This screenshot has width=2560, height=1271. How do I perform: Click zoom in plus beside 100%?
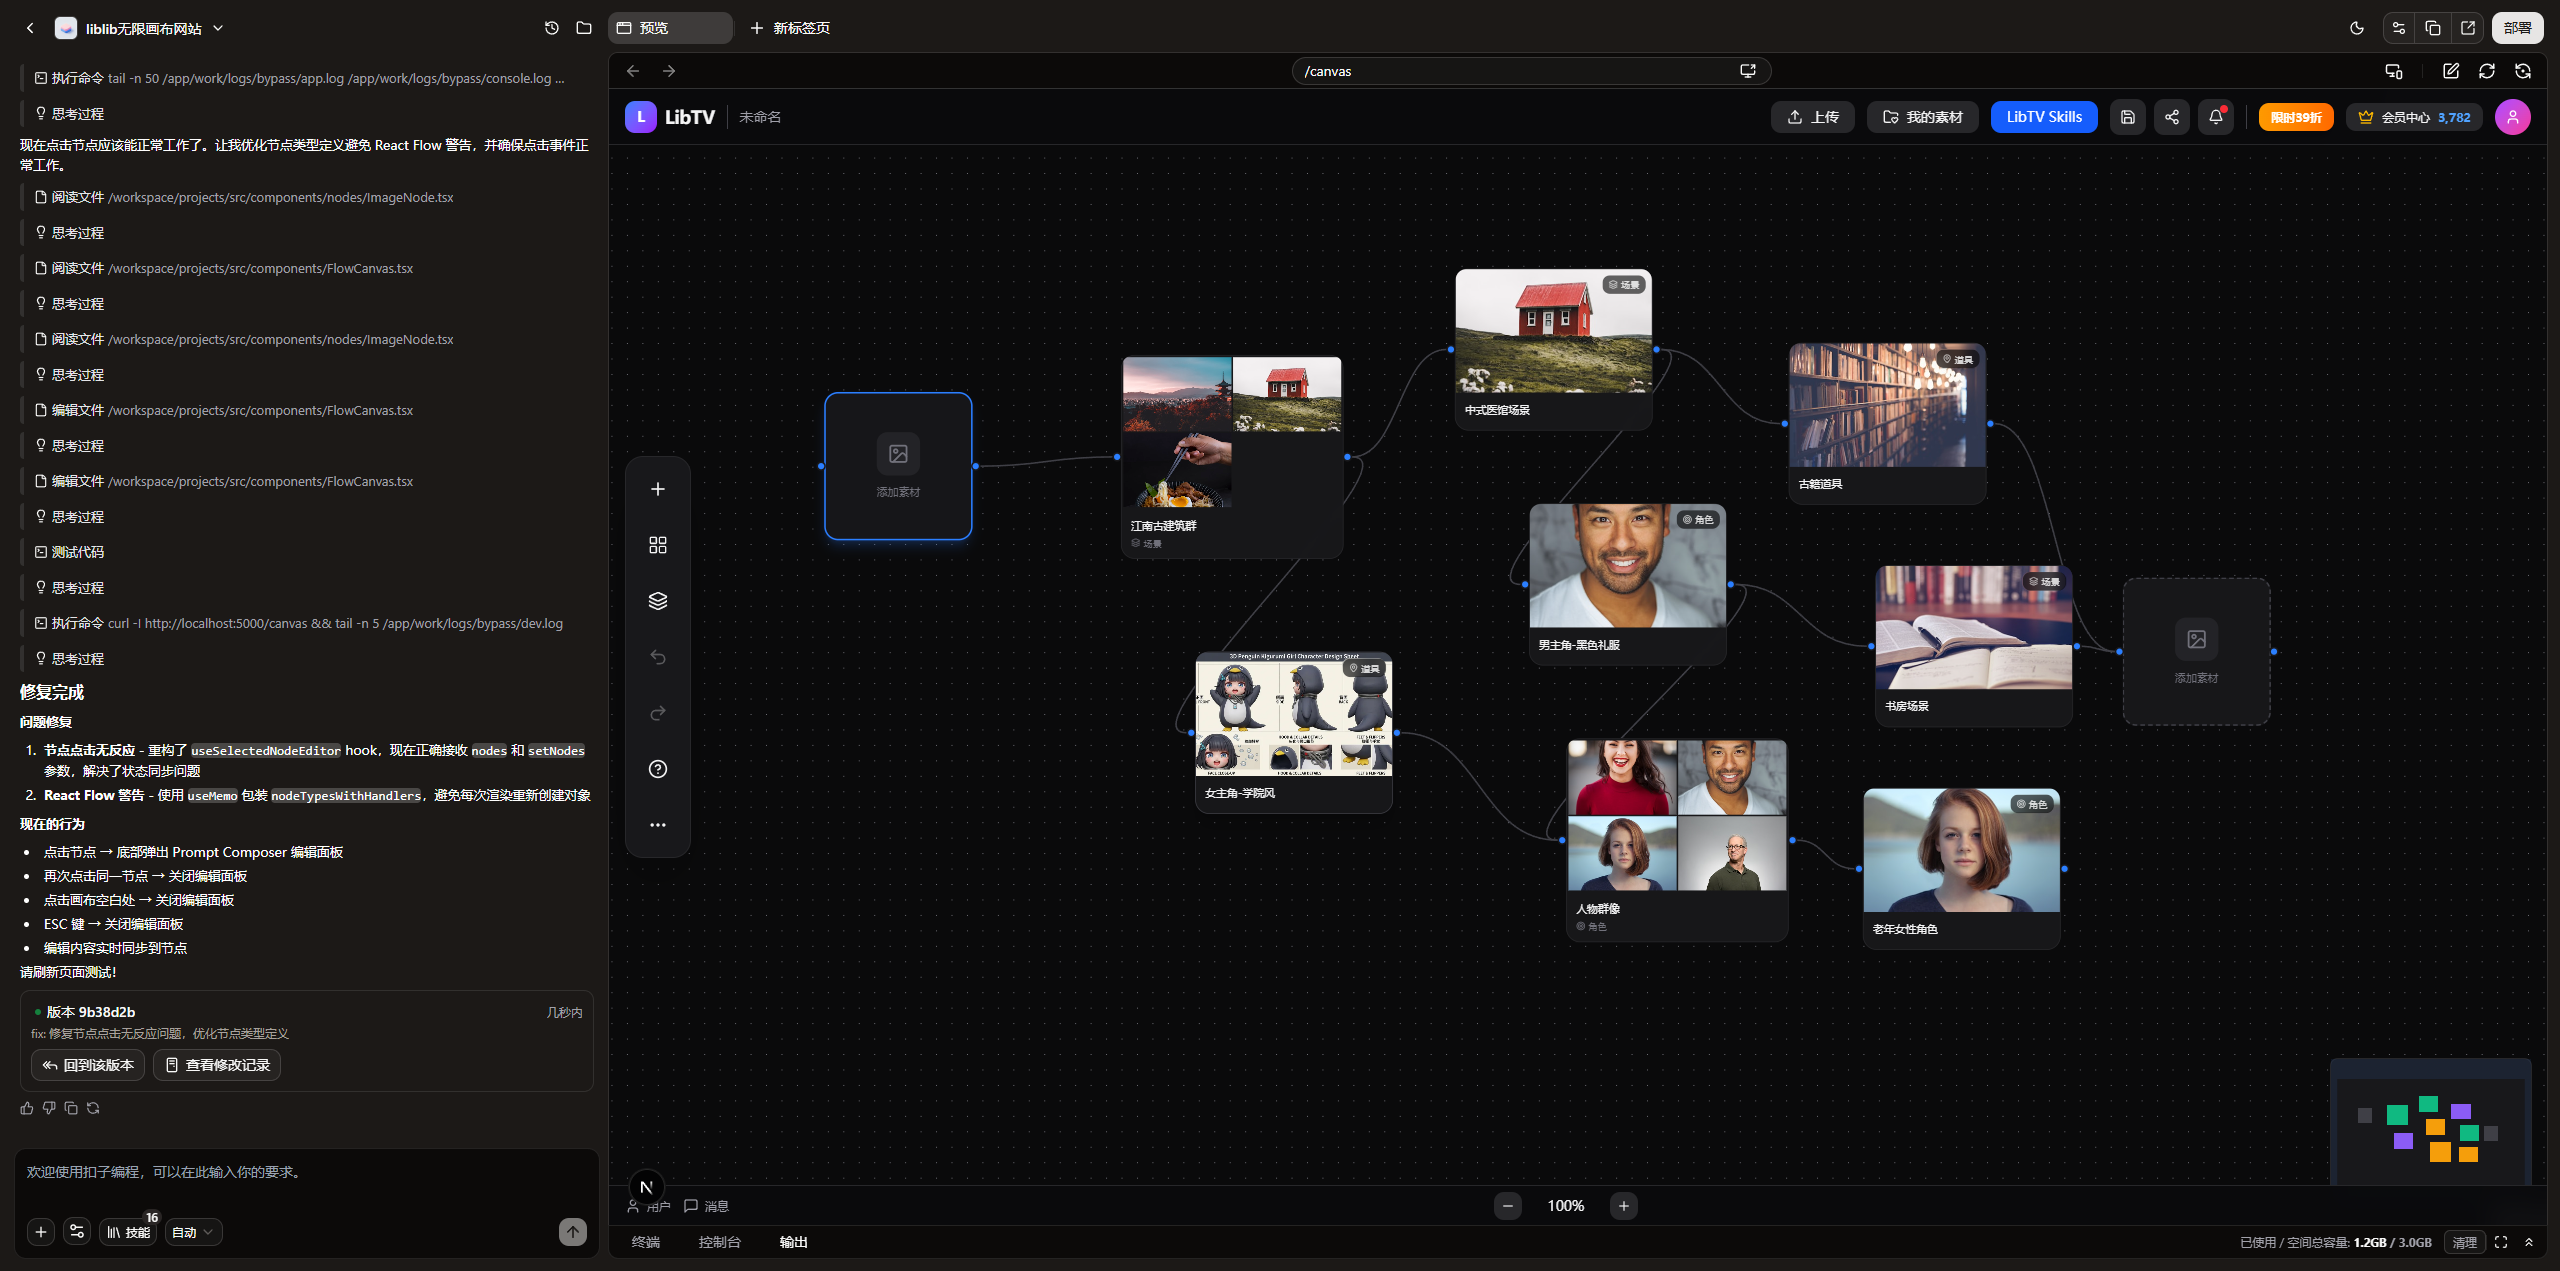(1623, 1206)
